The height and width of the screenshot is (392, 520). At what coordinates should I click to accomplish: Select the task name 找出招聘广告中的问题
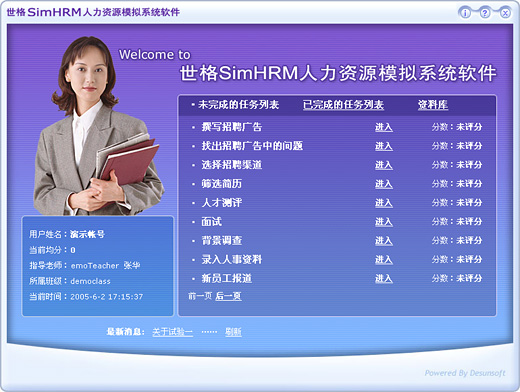pyautogui.click(x=252, y=146)
